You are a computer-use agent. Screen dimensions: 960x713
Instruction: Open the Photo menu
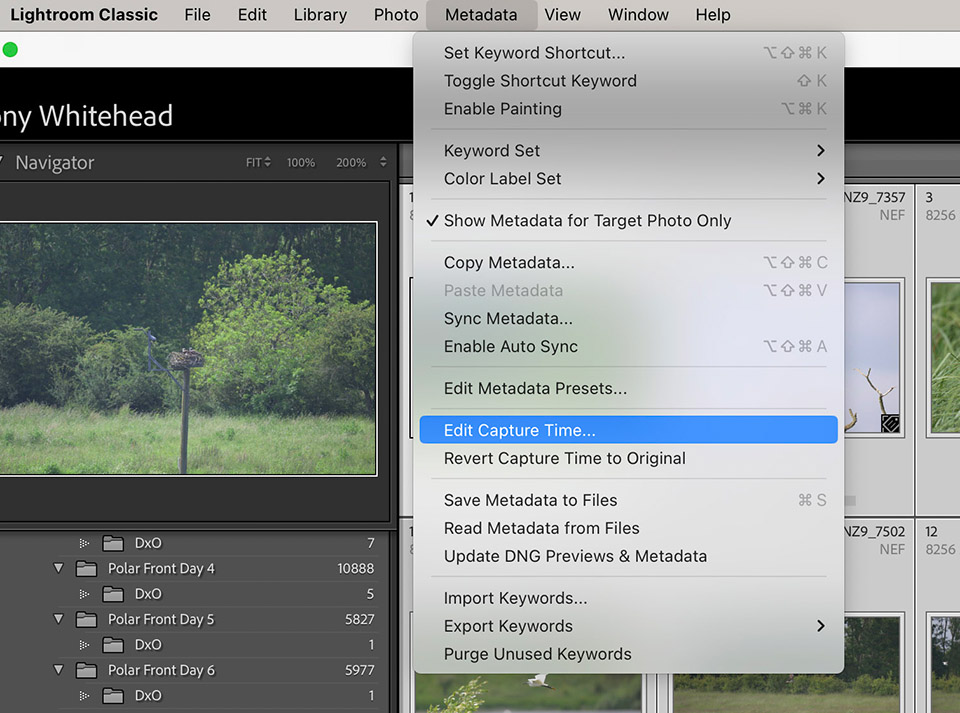coord(396,15)
